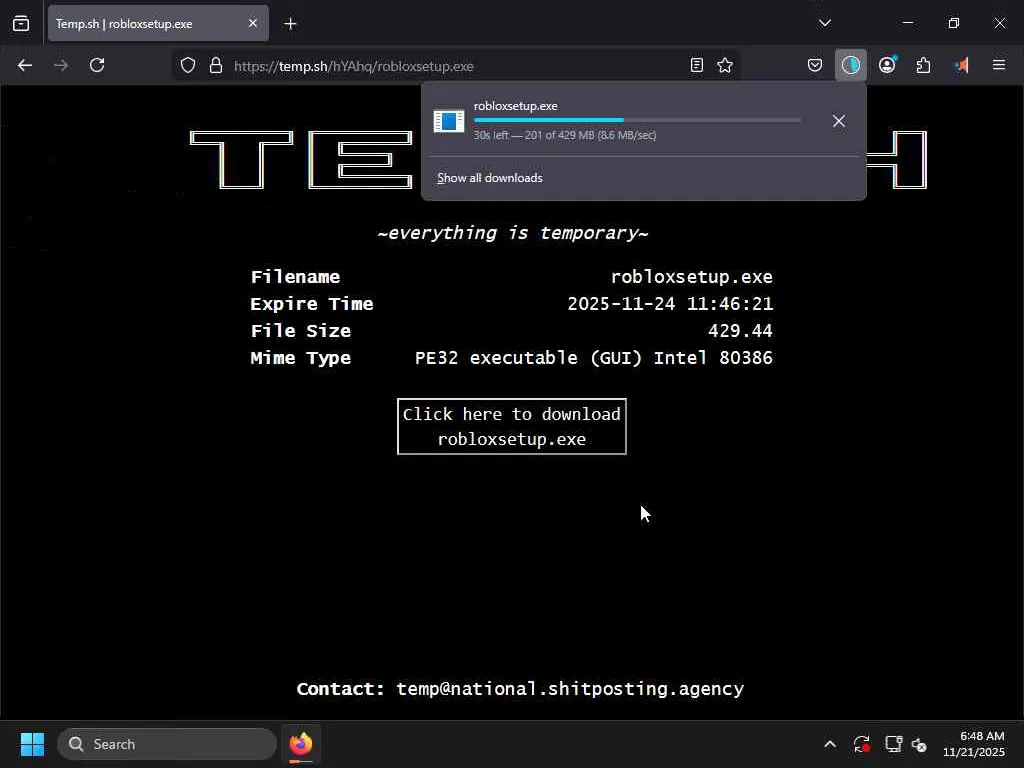Open Firefox account icon

[887, 65]
